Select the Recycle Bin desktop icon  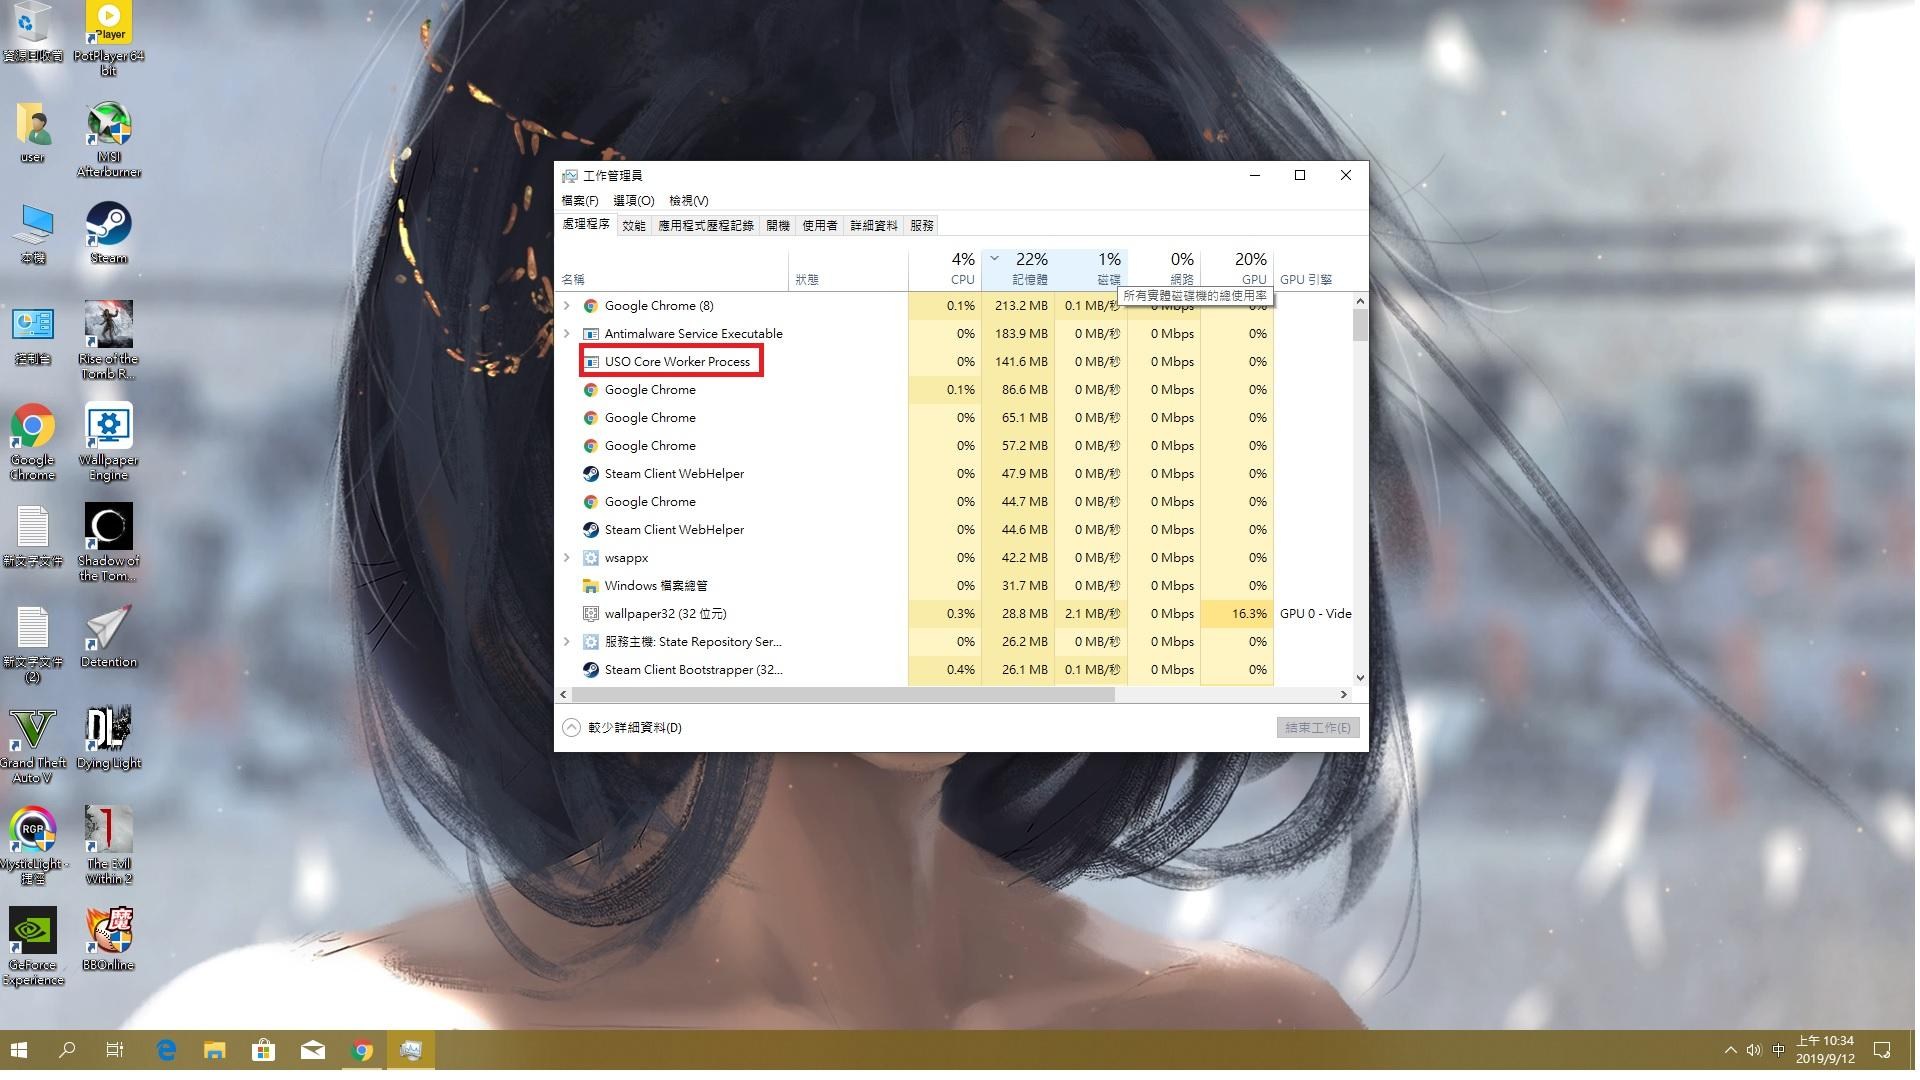32,31
